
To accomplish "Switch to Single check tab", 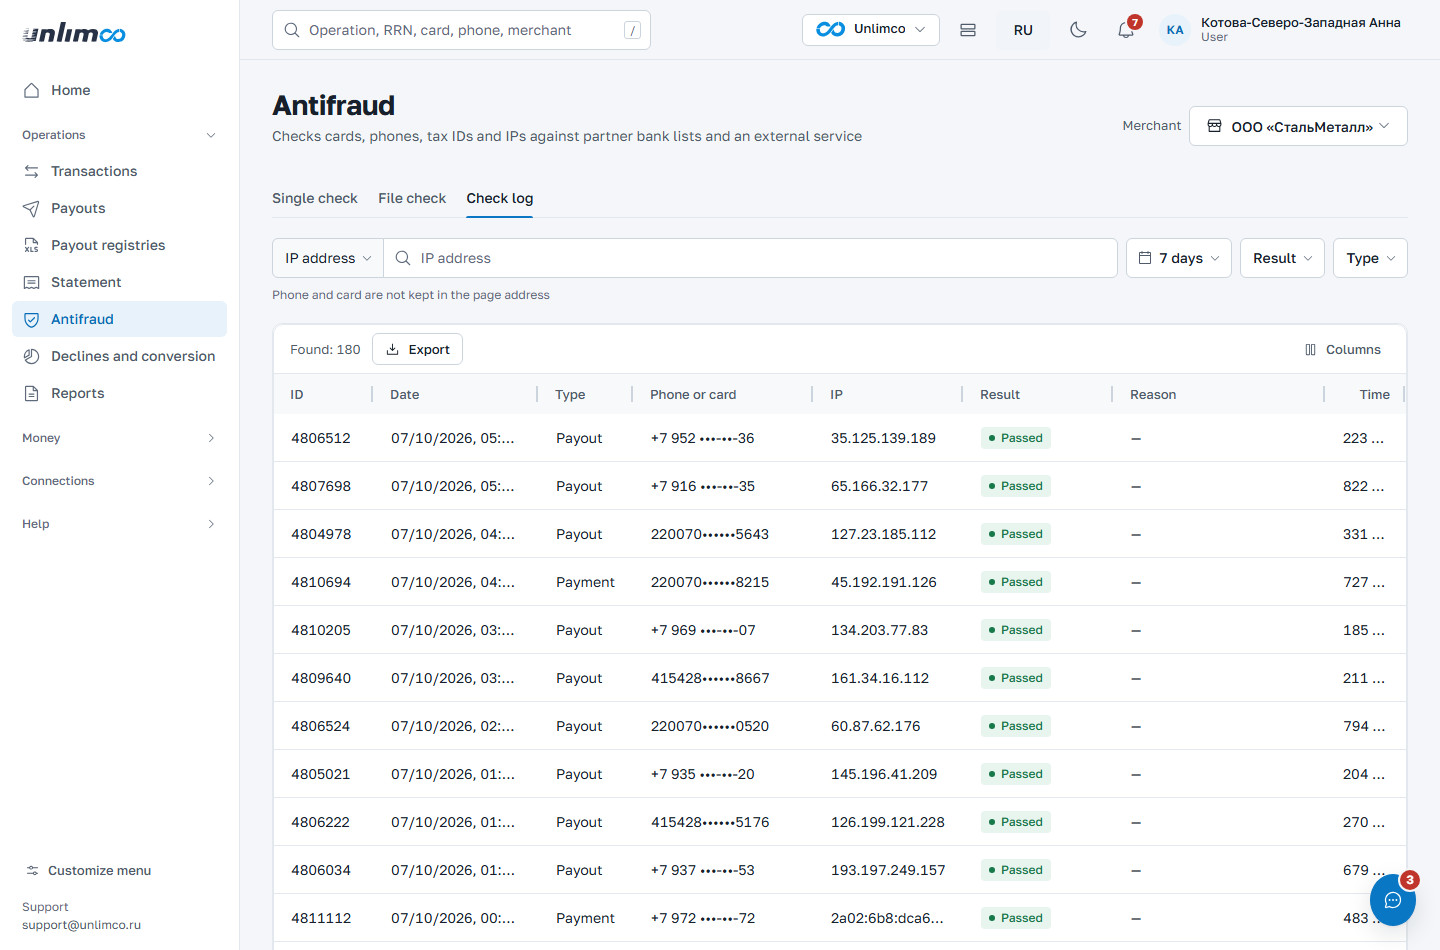I will tap(314, 198).
